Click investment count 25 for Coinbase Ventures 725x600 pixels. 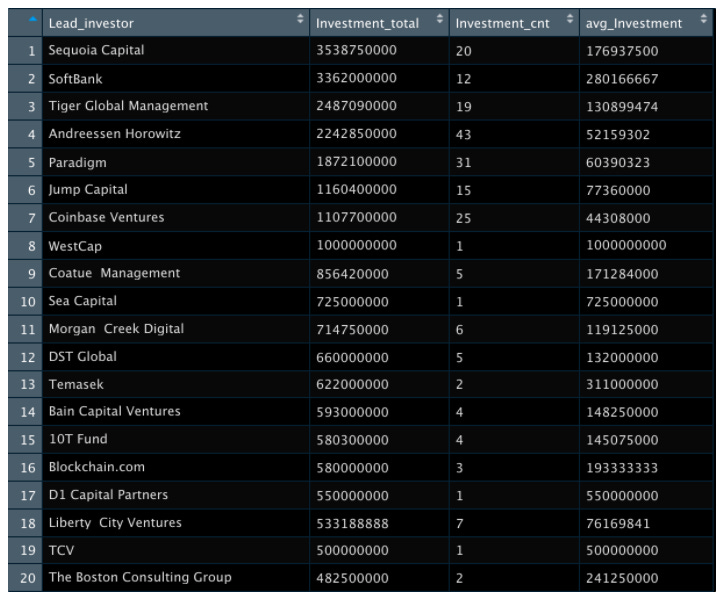coord(463,218)
